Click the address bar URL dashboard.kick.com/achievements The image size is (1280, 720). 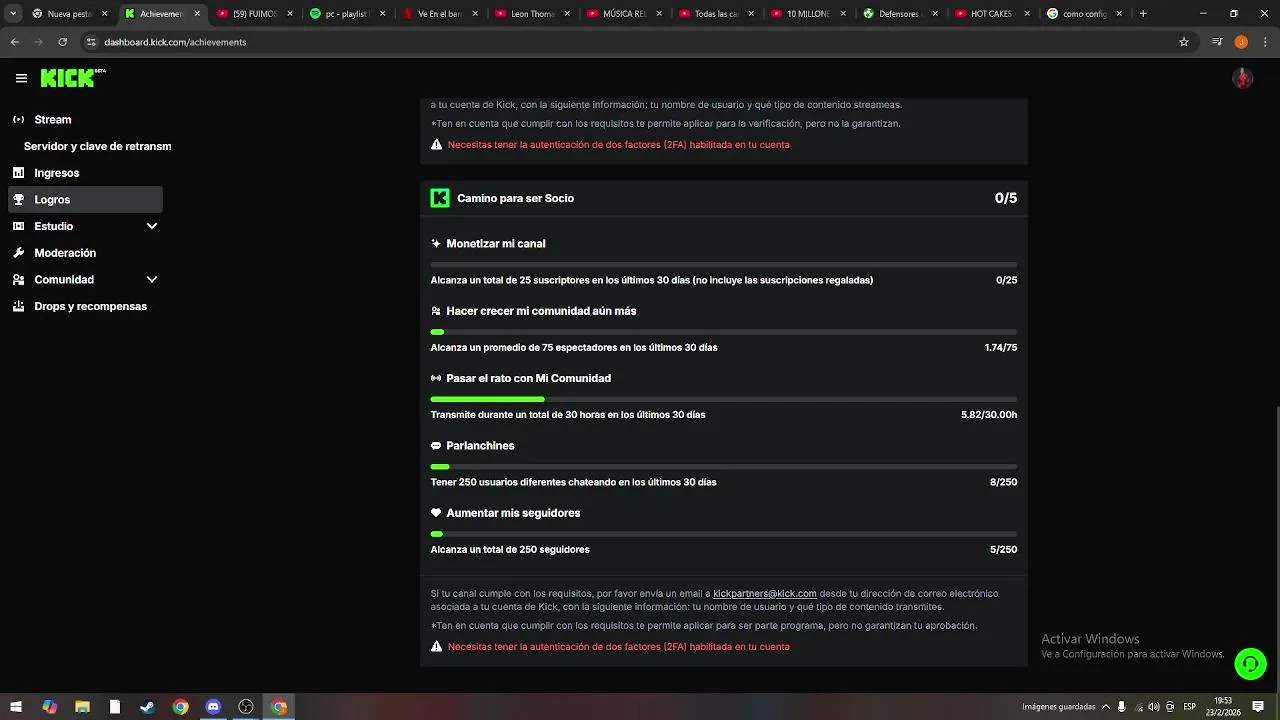coord(175,42)
